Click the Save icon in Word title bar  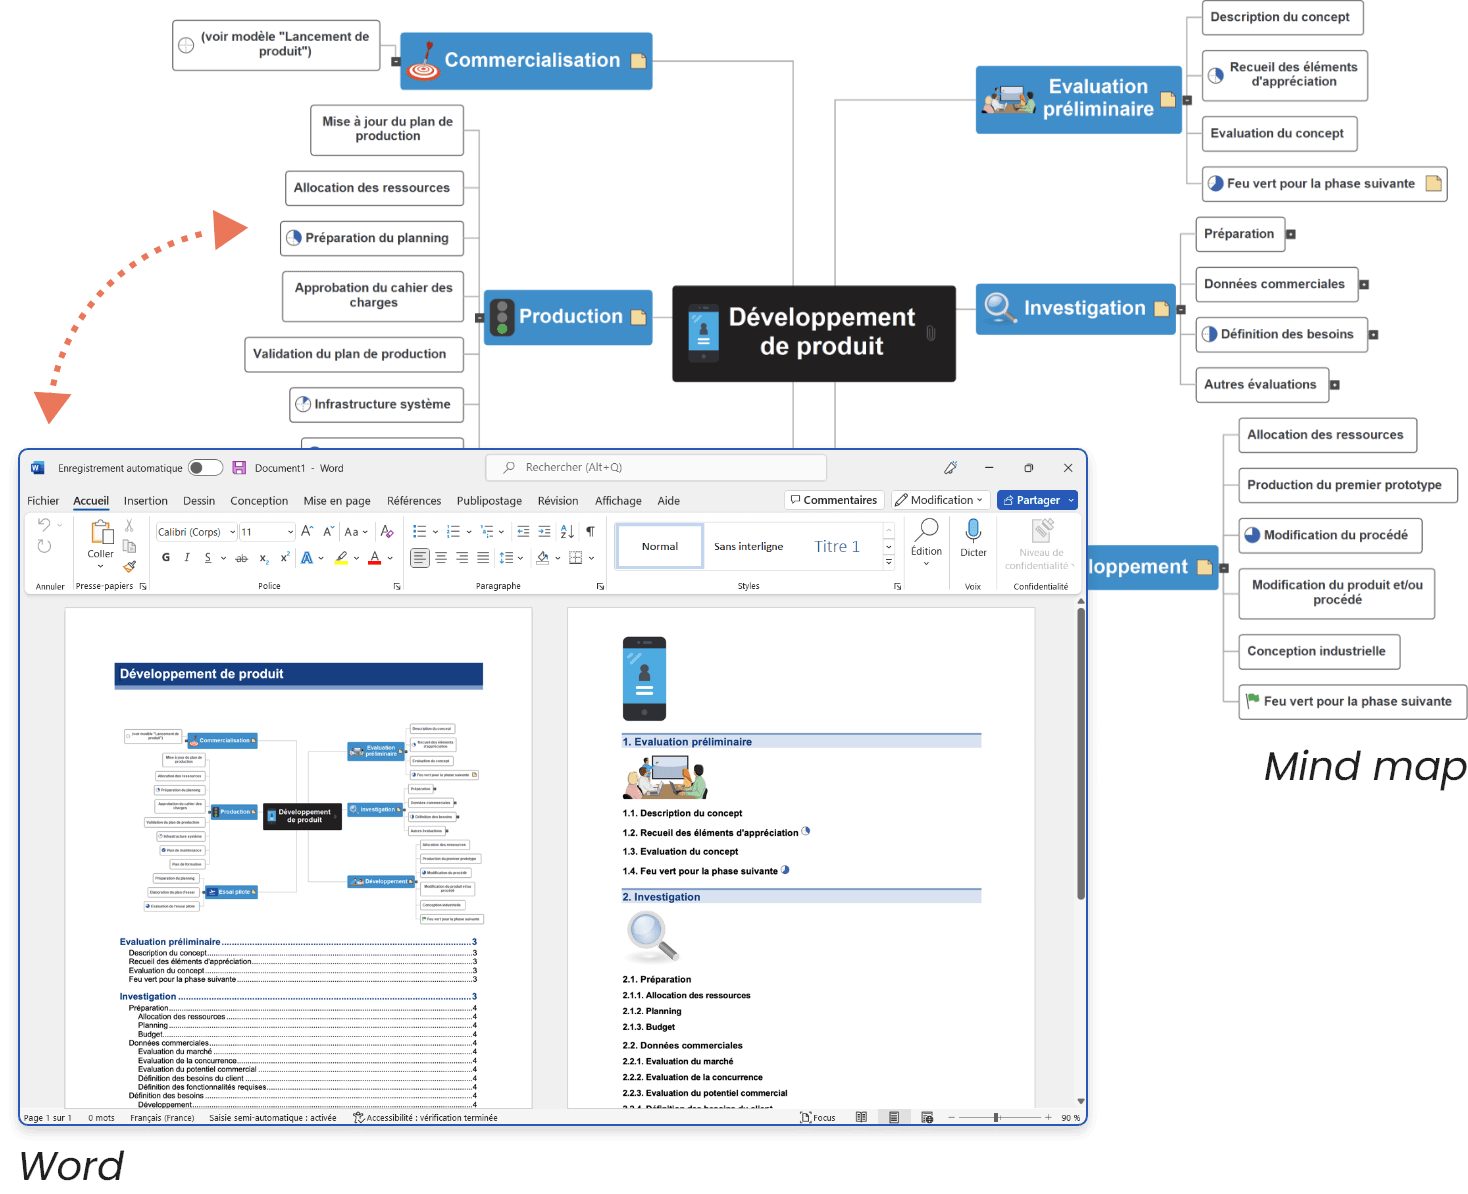pyautogui.click(x=239, y=468)
